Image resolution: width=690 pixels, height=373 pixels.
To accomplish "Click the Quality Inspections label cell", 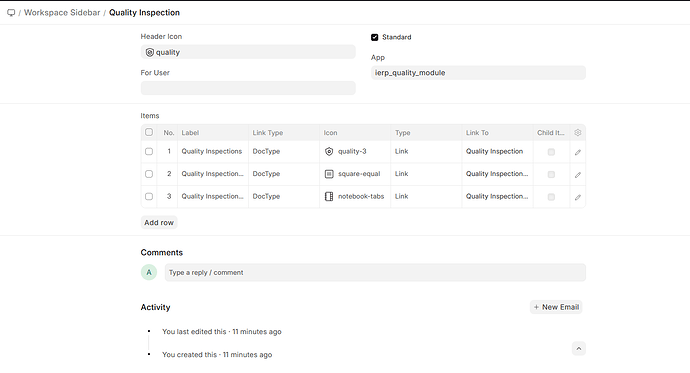I will click(x=213, y=151).
